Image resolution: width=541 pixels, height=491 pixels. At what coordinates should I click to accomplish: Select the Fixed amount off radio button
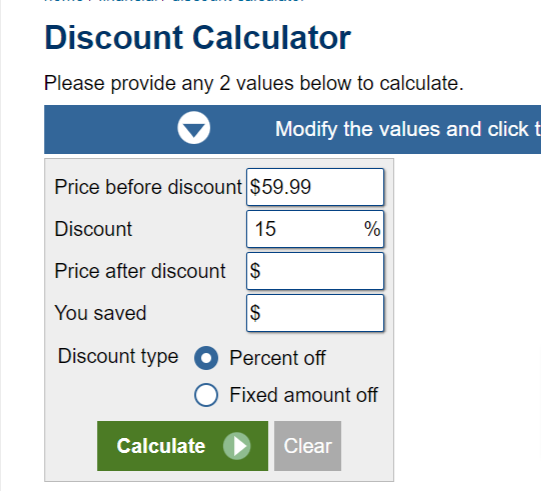(x=206, y=395)
